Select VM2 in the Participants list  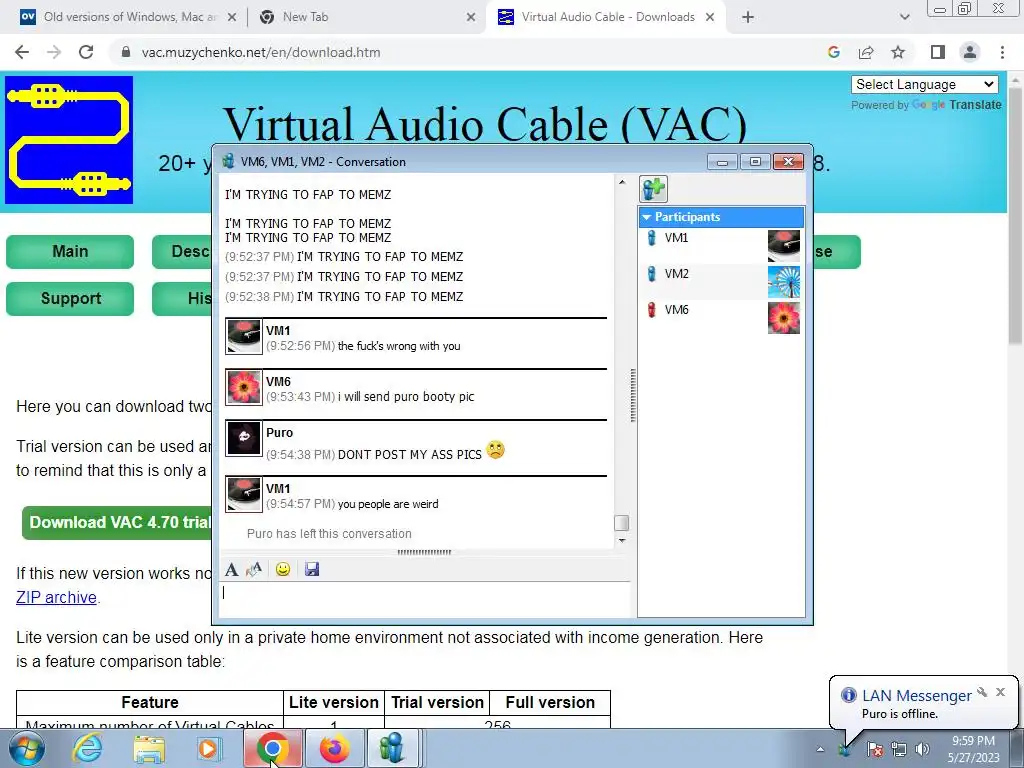721,281
